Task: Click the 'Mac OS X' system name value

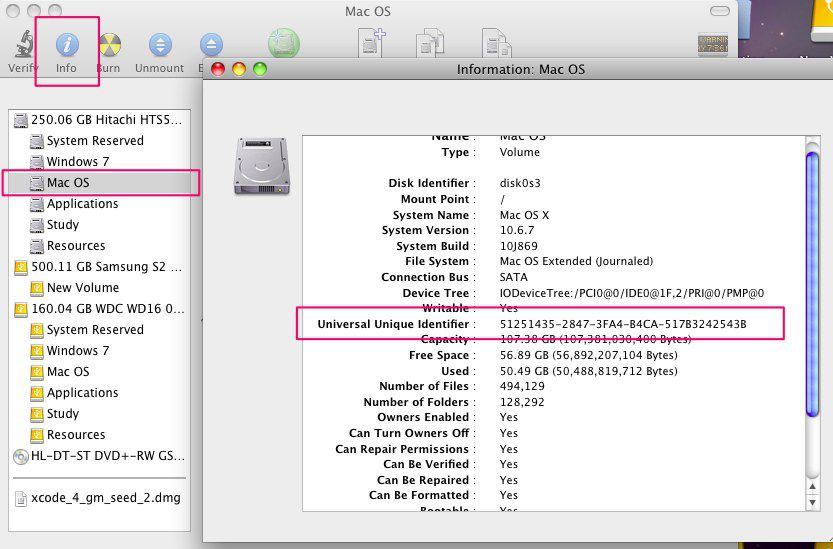Action: 524,215
